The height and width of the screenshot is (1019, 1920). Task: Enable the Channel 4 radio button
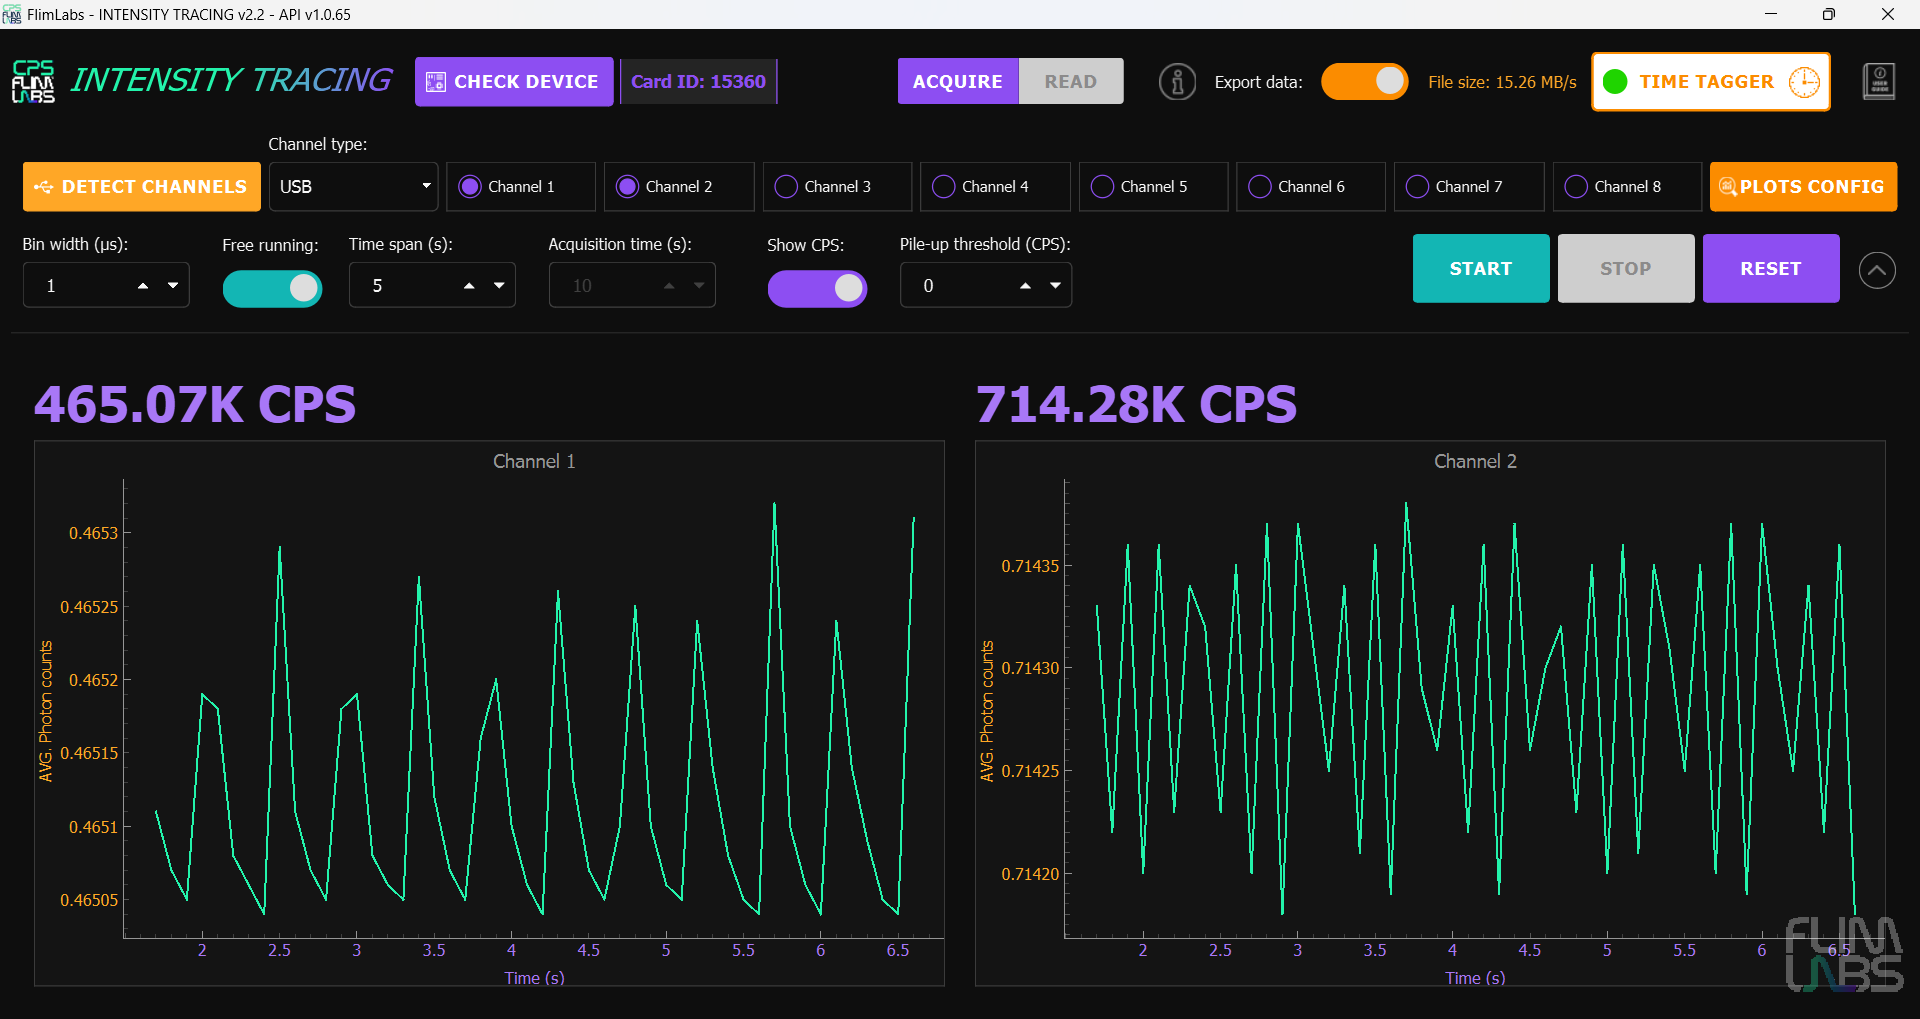[x=943, y=187]
